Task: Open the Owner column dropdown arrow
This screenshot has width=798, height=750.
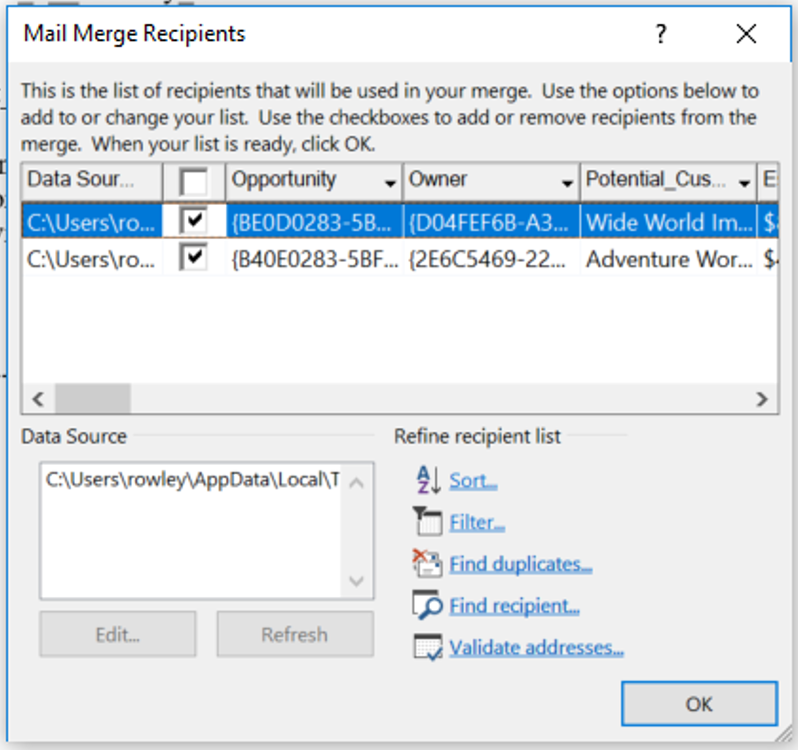Action: 567,183
